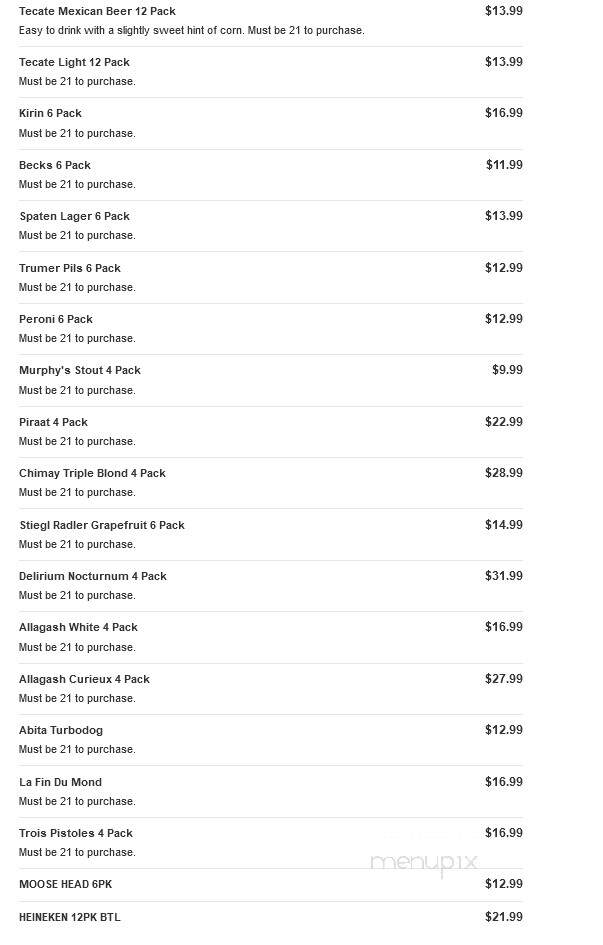Open the MOOSE HEAD 6PK item

[x=270, y=885]
